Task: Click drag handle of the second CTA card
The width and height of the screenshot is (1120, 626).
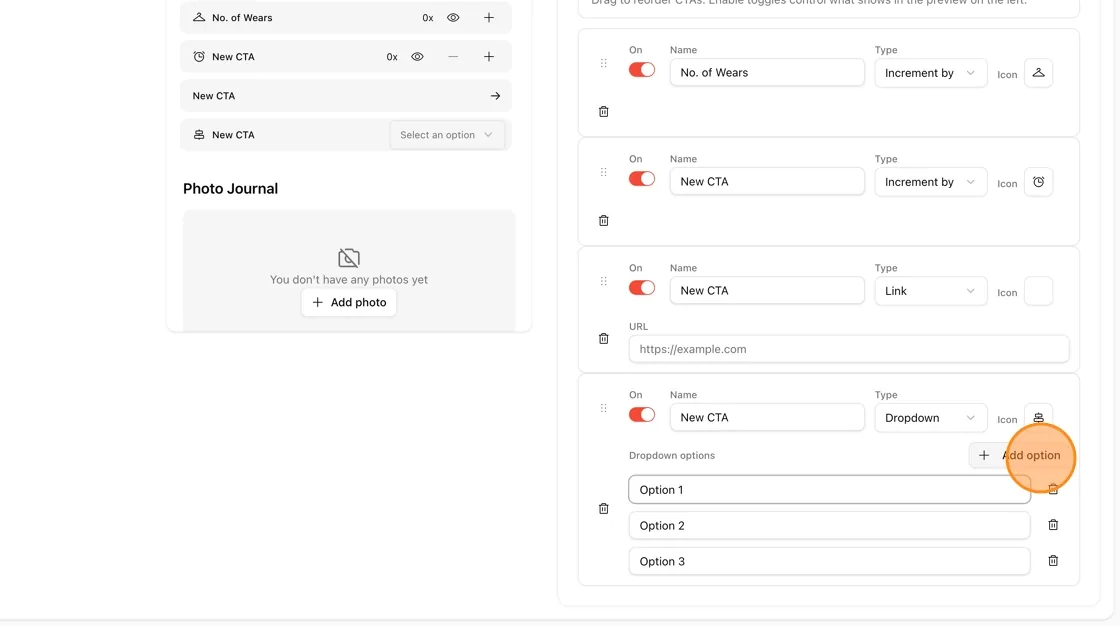Action: (604, 172)
